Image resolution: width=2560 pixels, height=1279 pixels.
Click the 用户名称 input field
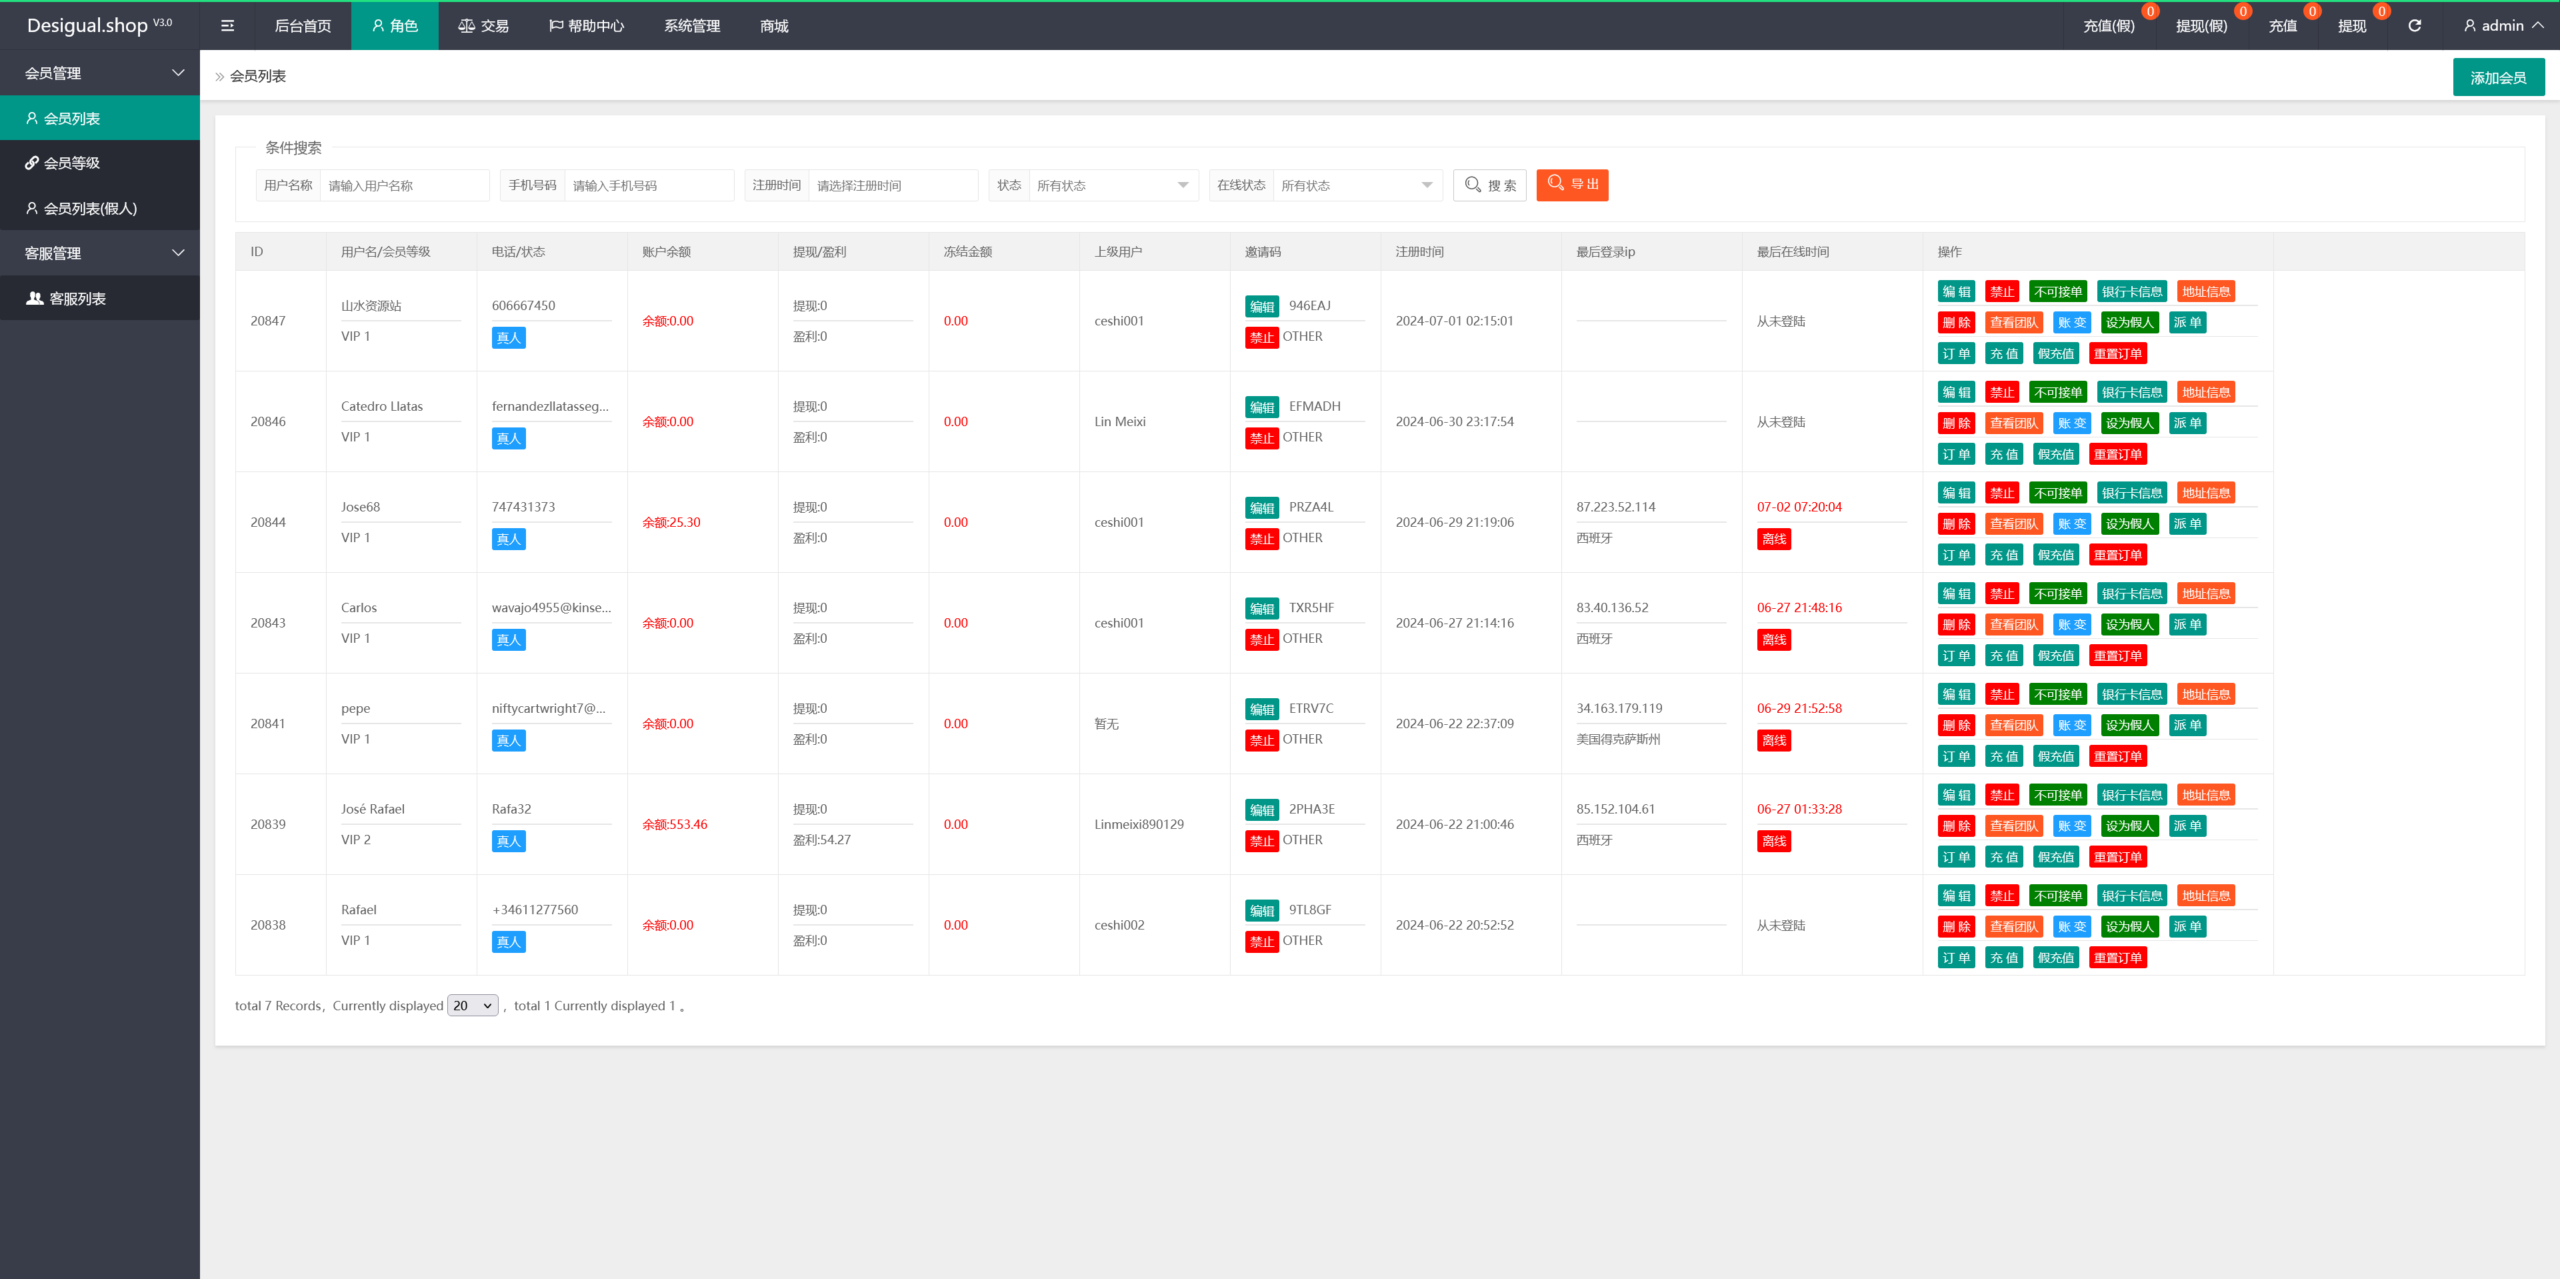[x=403, y=185]
